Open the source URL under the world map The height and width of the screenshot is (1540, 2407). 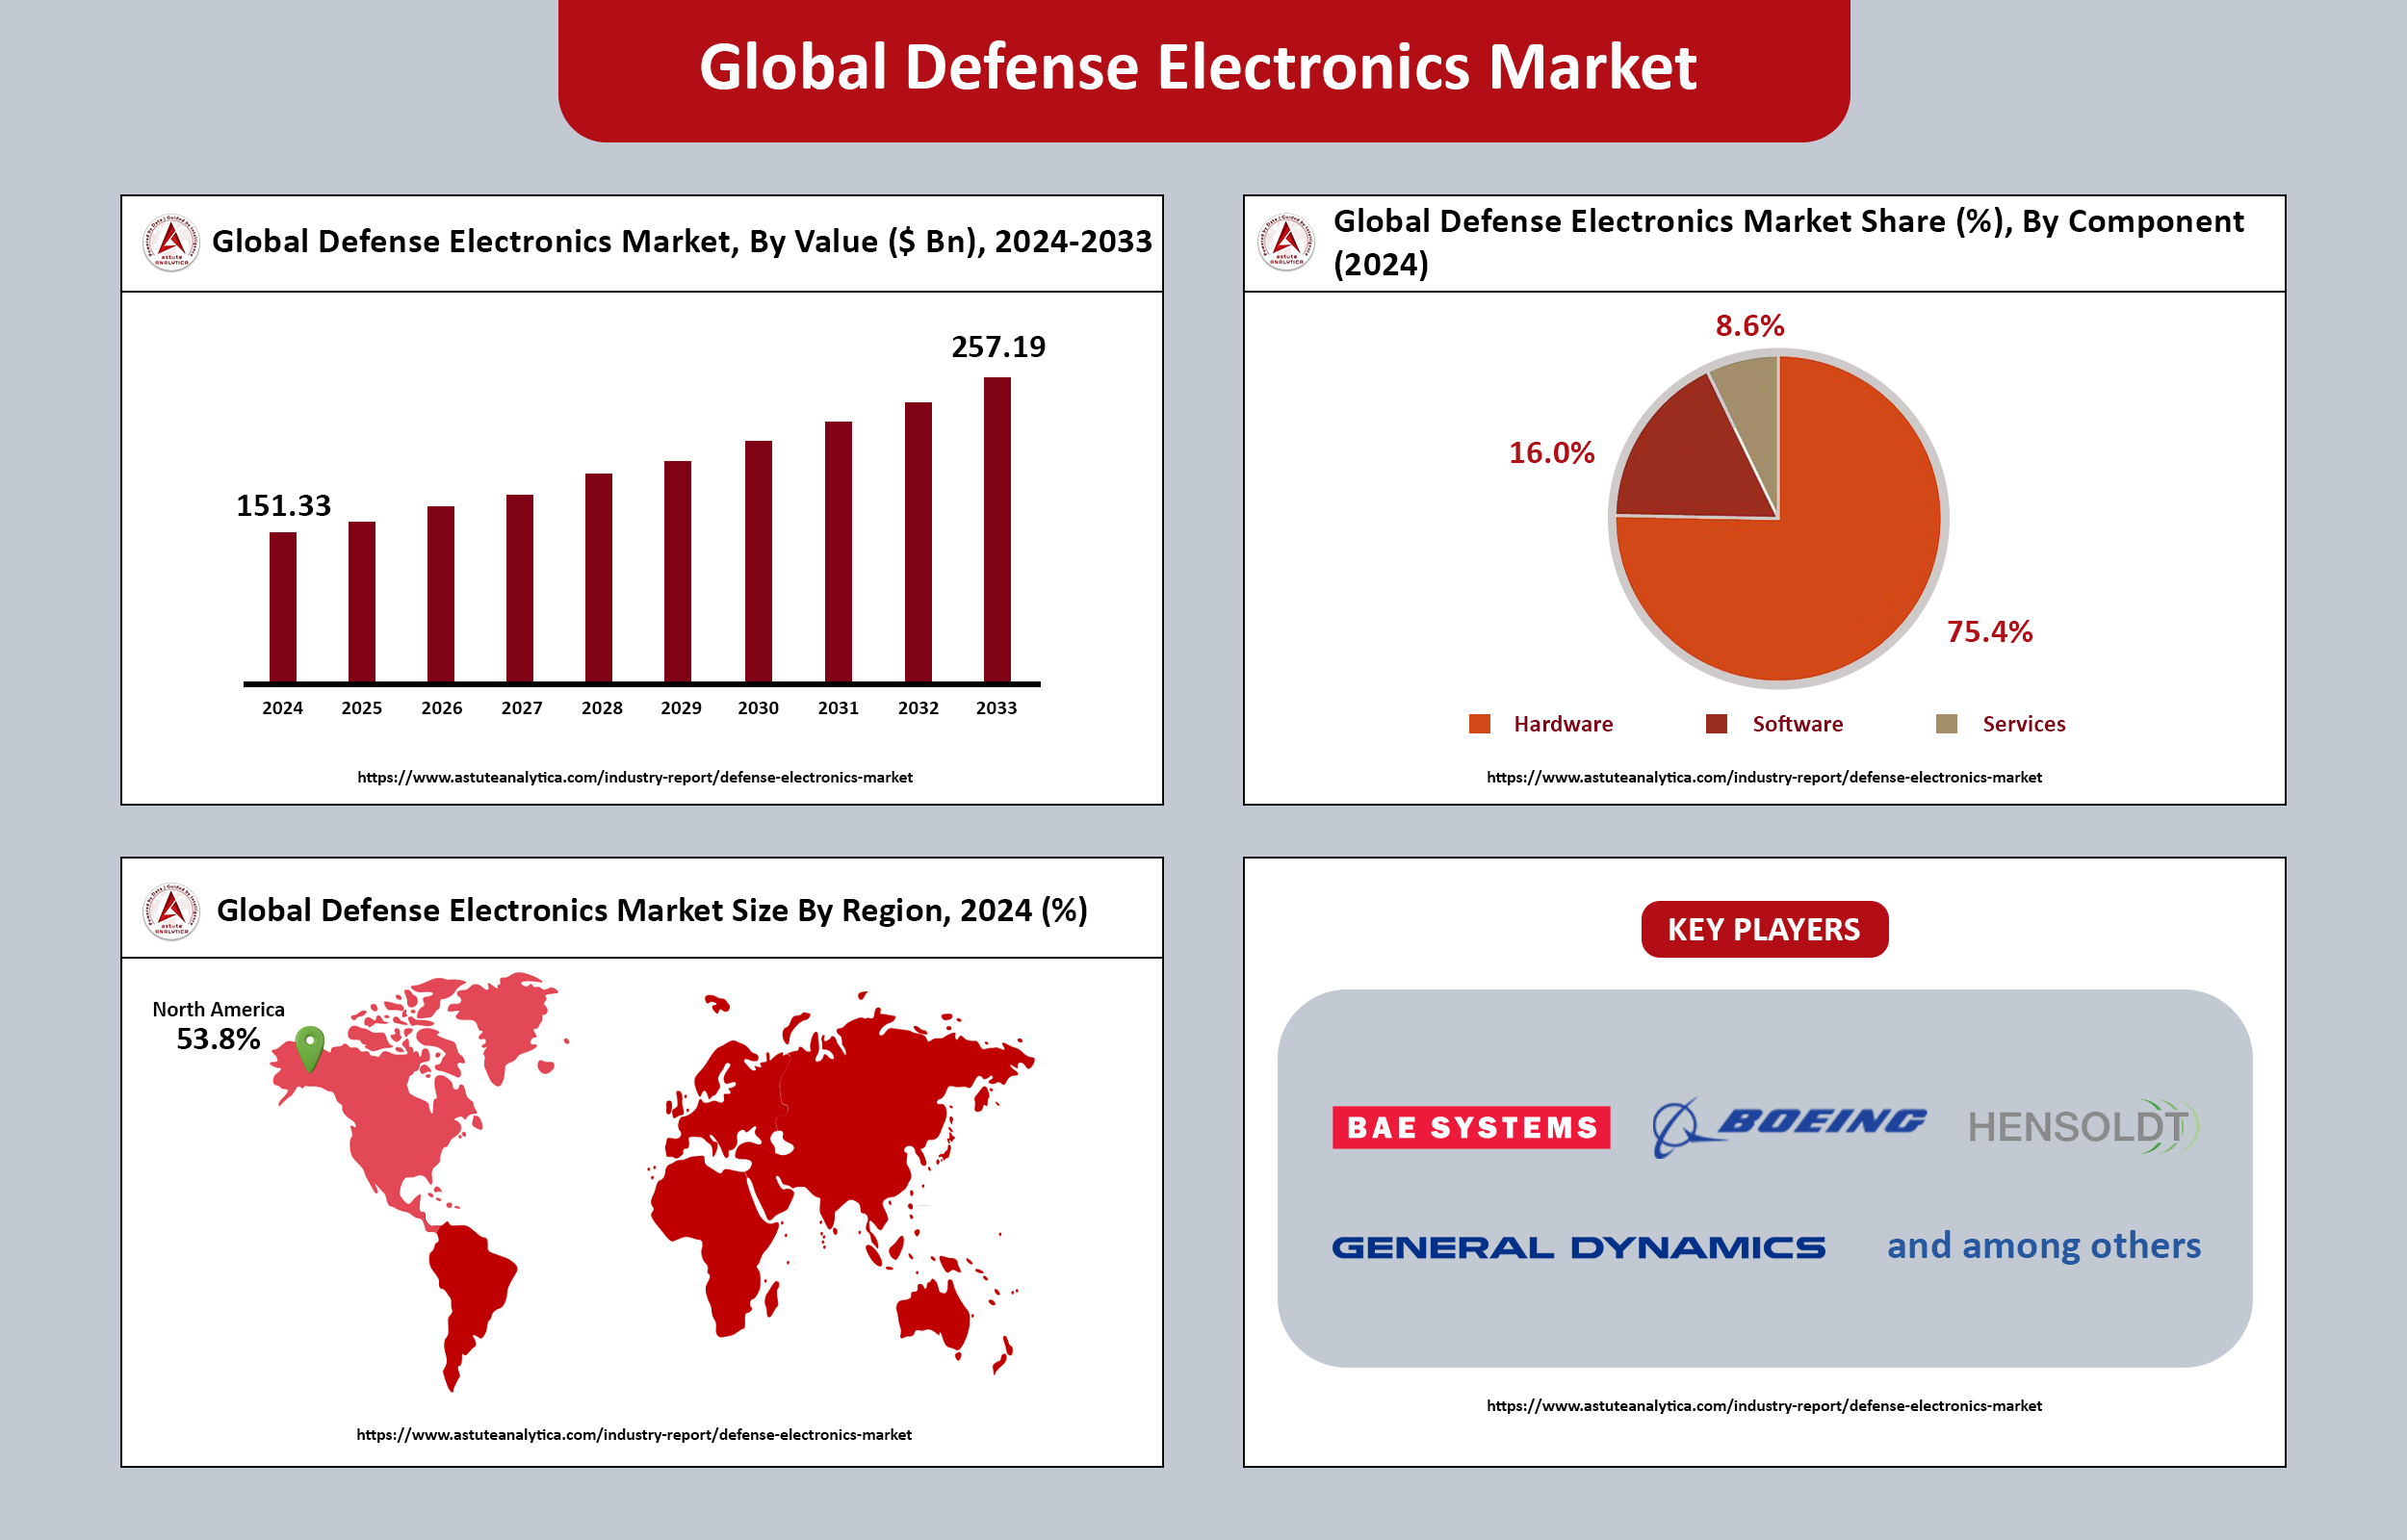[x=634, y=1434]
